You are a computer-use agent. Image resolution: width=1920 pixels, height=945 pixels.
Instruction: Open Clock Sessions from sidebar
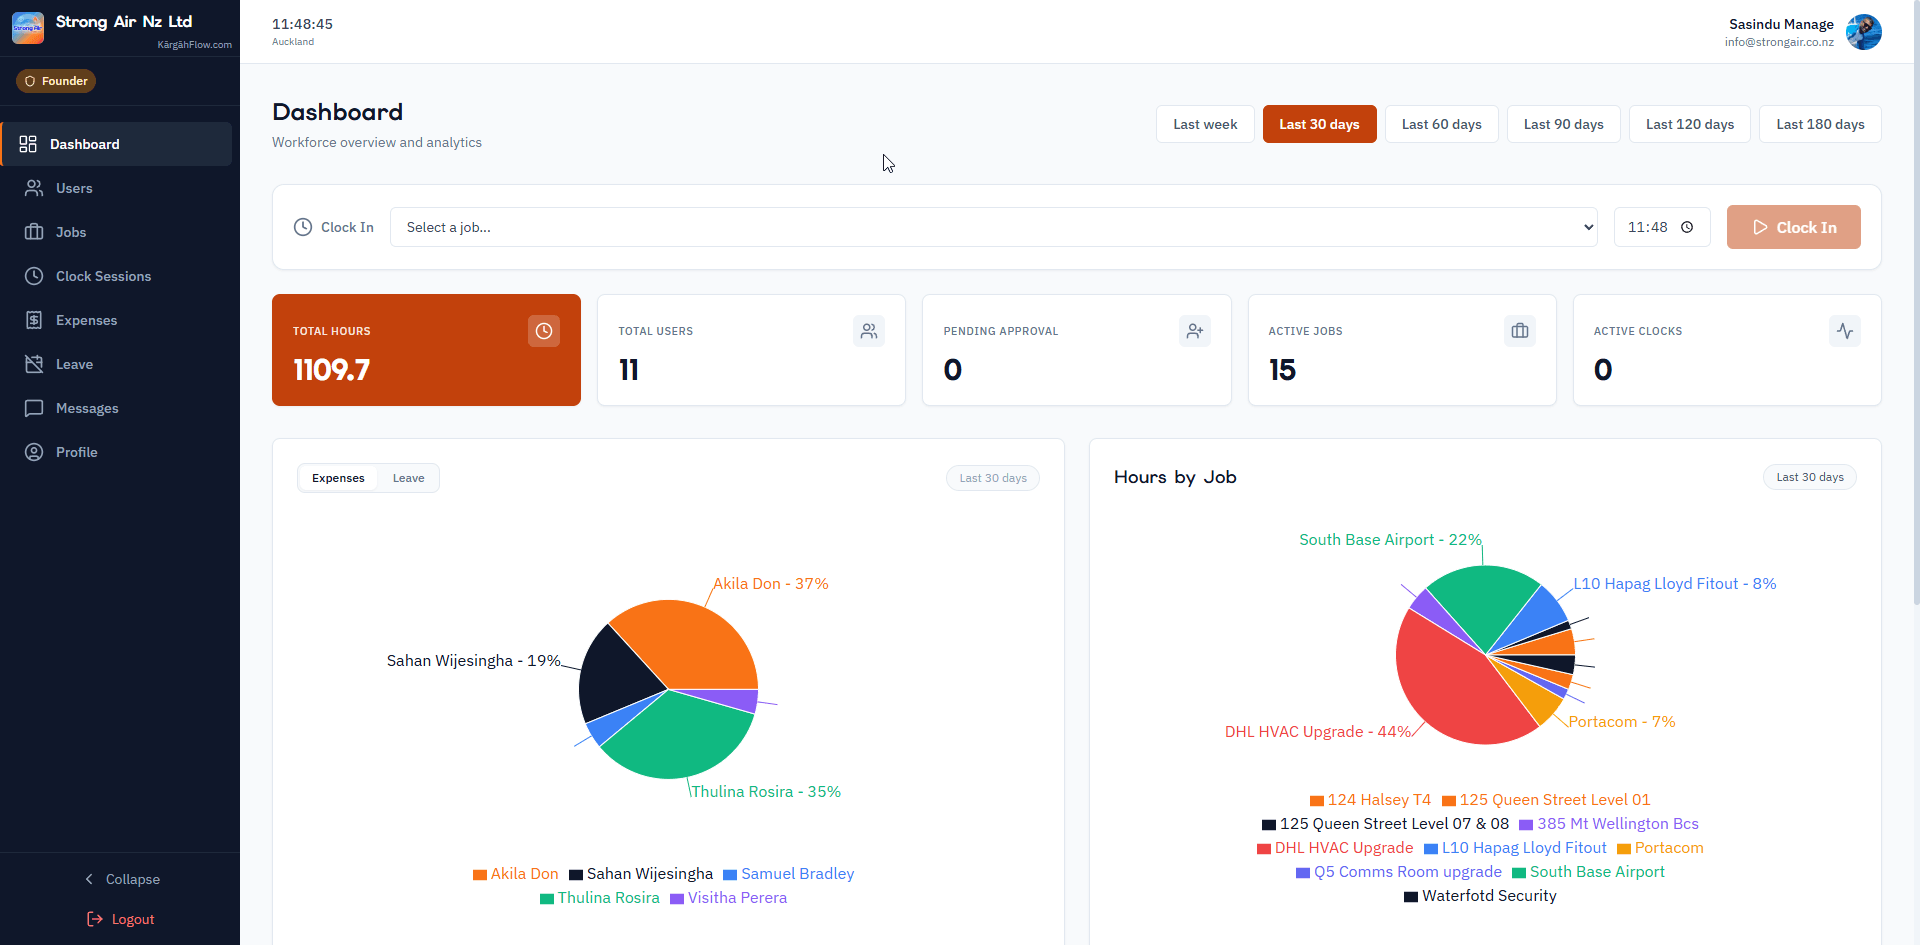coord(118,276)
